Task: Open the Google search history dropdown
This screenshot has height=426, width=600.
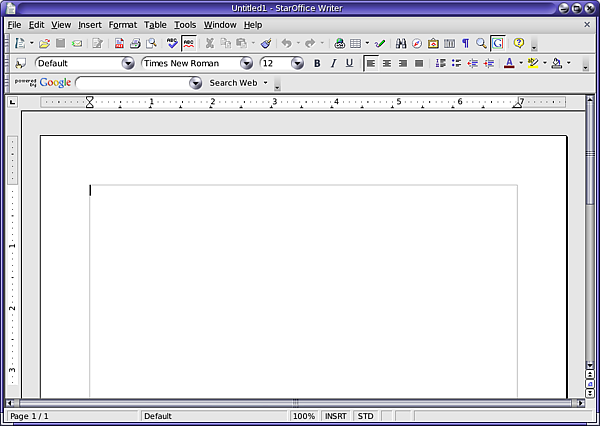Action: pyautogui.click(x=195, y=83)
